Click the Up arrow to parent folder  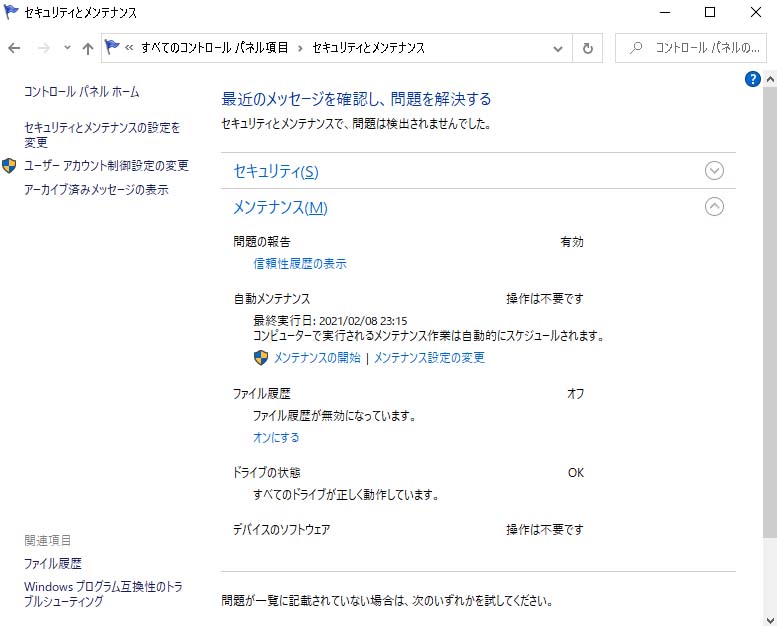[x=88, y=48]
